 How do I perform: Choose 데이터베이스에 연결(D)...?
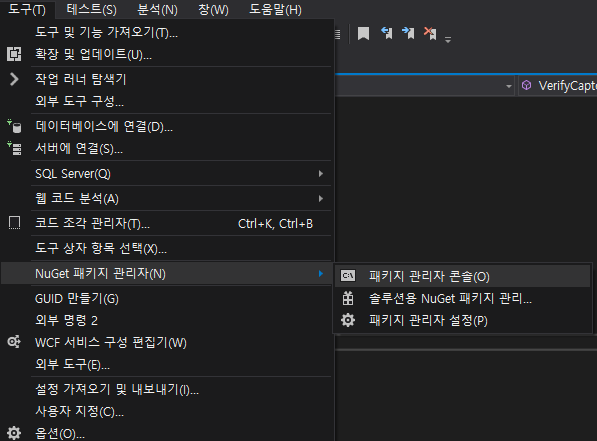click(x=168, y=126)
